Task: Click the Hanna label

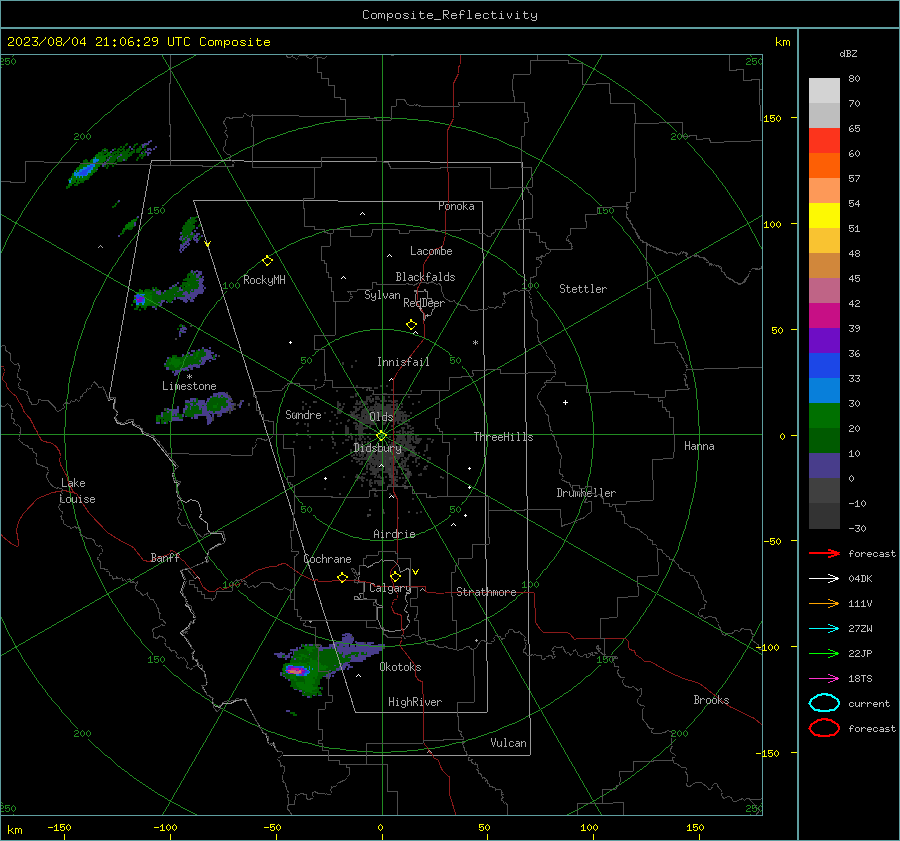Action: coord(699,446)
